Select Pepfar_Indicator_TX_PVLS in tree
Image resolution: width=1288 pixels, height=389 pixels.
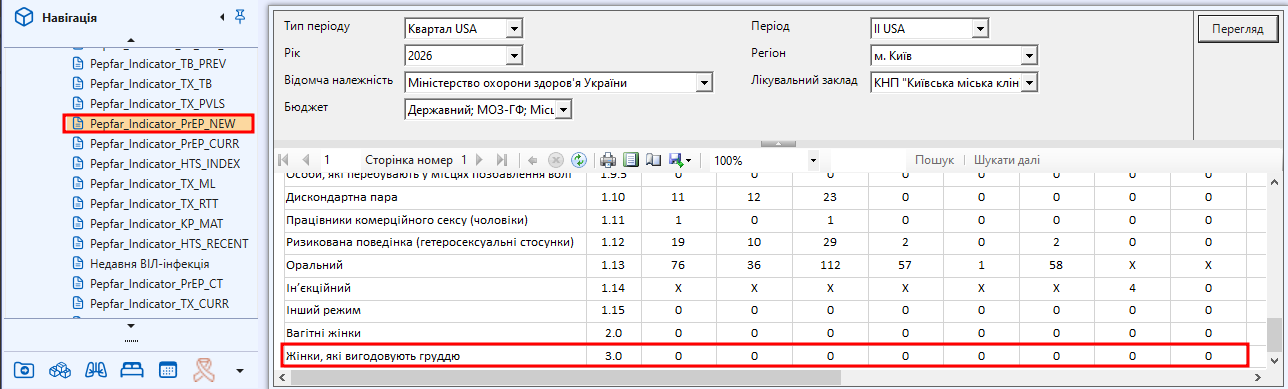click(x=157, y=103)
